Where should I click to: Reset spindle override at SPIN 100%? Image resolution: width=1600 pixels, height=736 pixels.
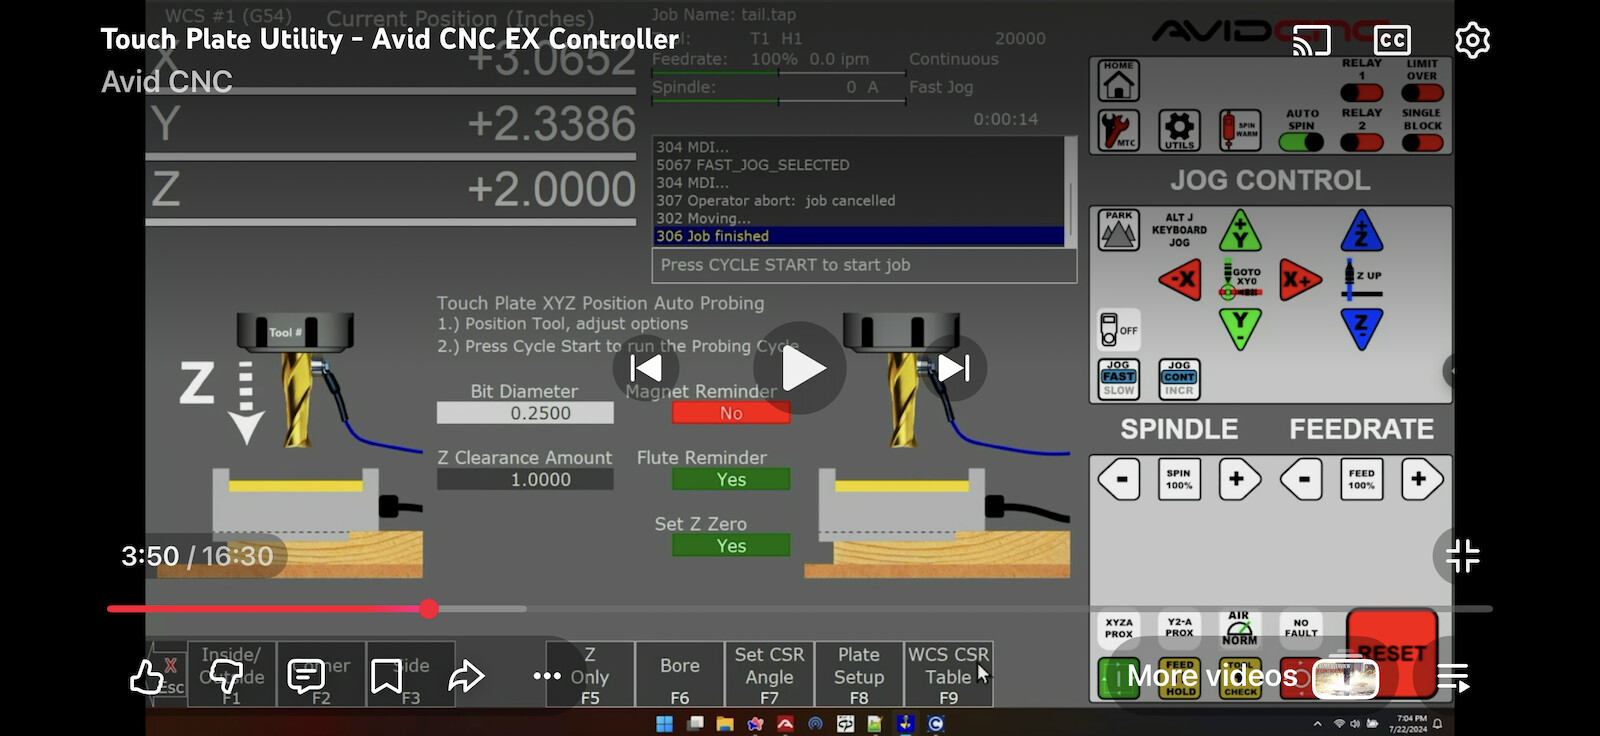pos(1179,479)
